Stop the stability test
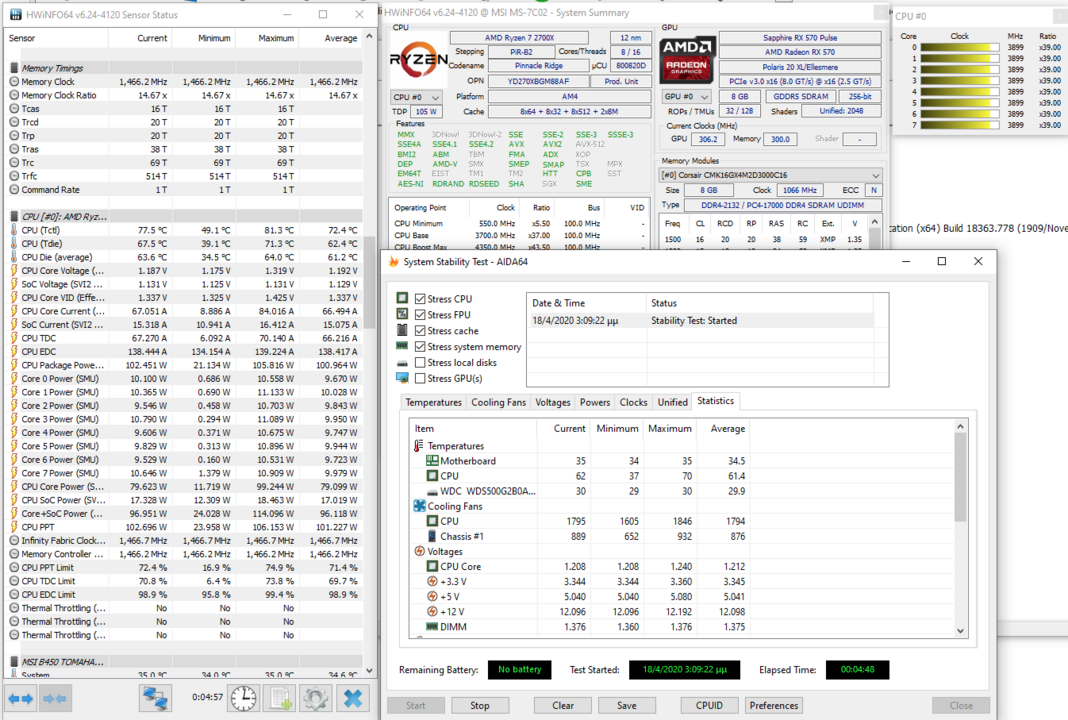This screenshot has height=720, width=1068. [480, 705]
